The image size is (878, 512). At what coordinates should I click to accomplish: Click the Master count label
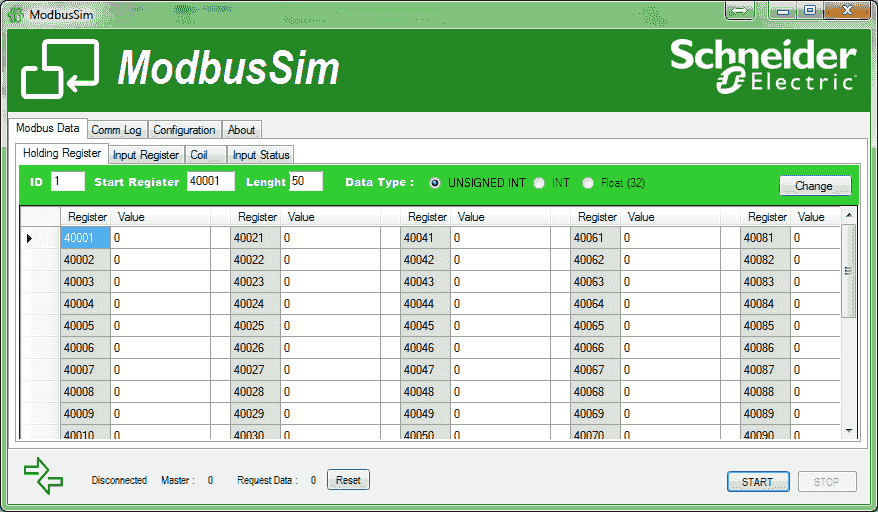(x=178, y=480)
